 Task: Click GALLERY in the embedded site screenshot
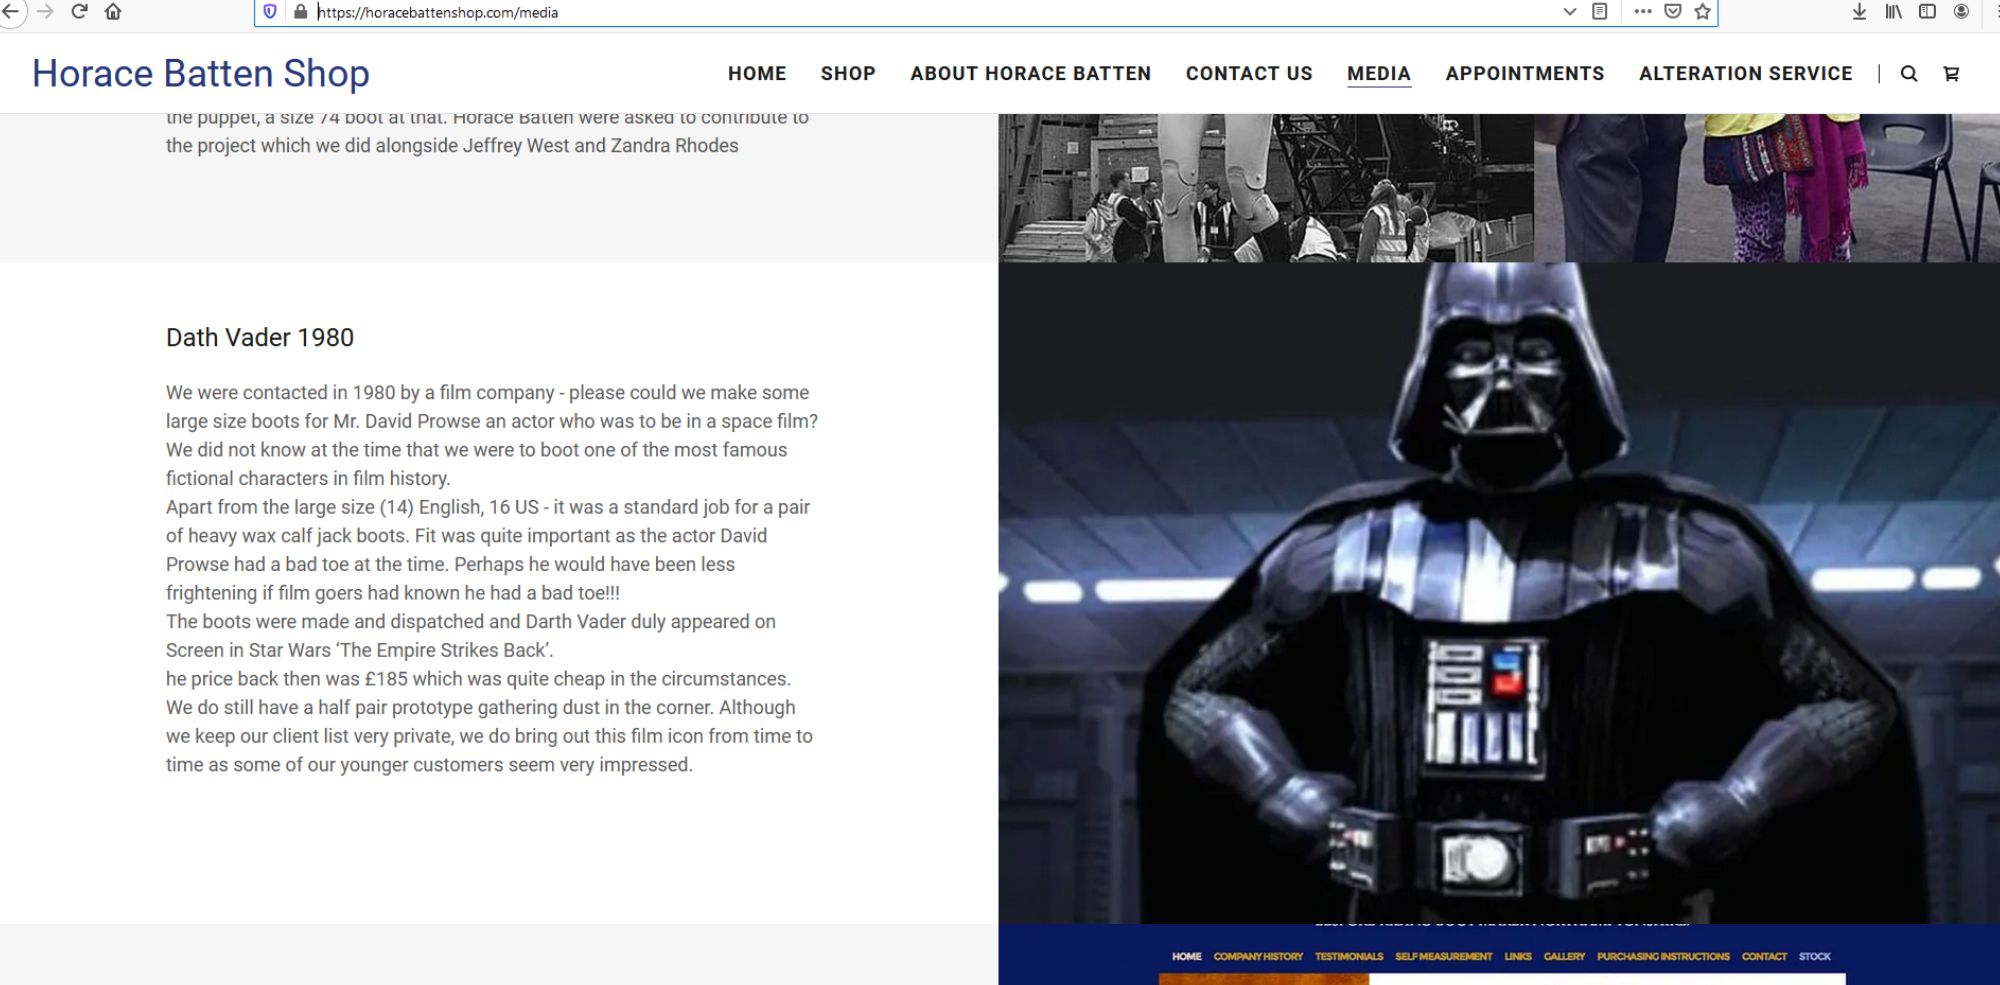pyautogui.click(x=1564, y=957)
